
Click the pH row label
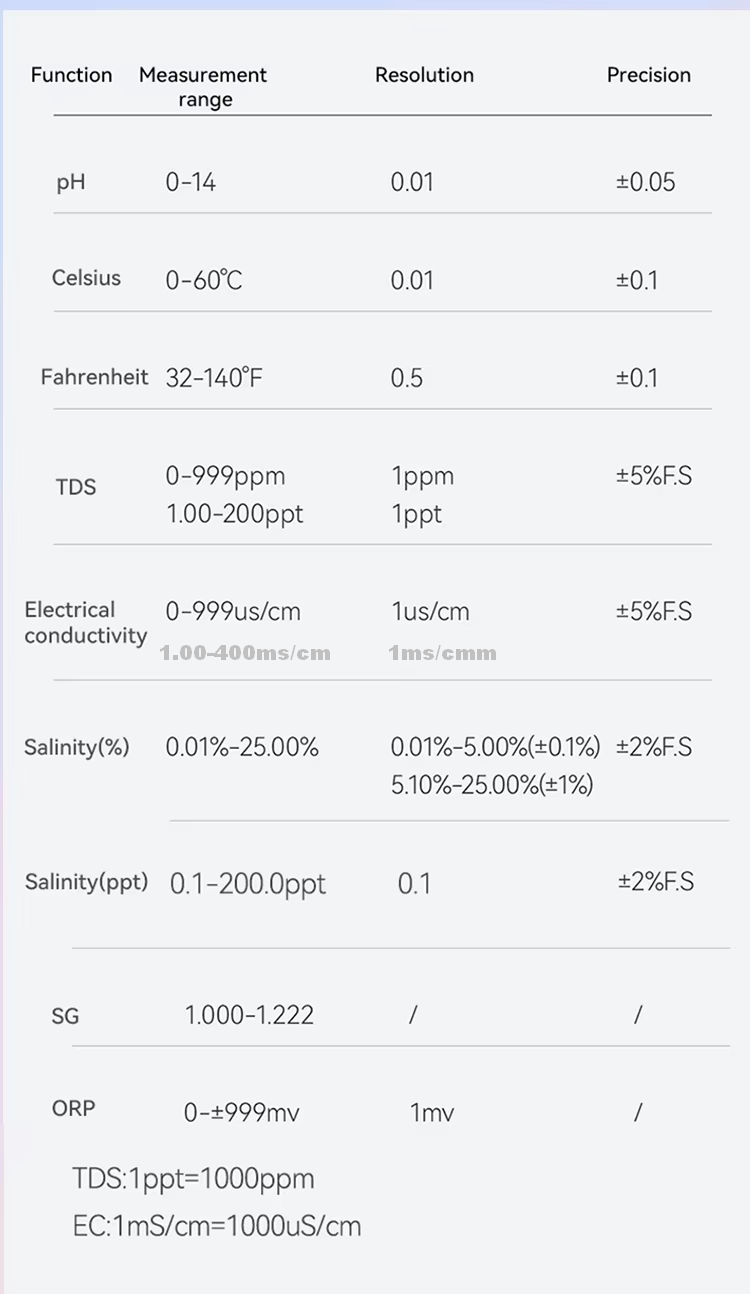pyautogui.click(x=71, y=183)
